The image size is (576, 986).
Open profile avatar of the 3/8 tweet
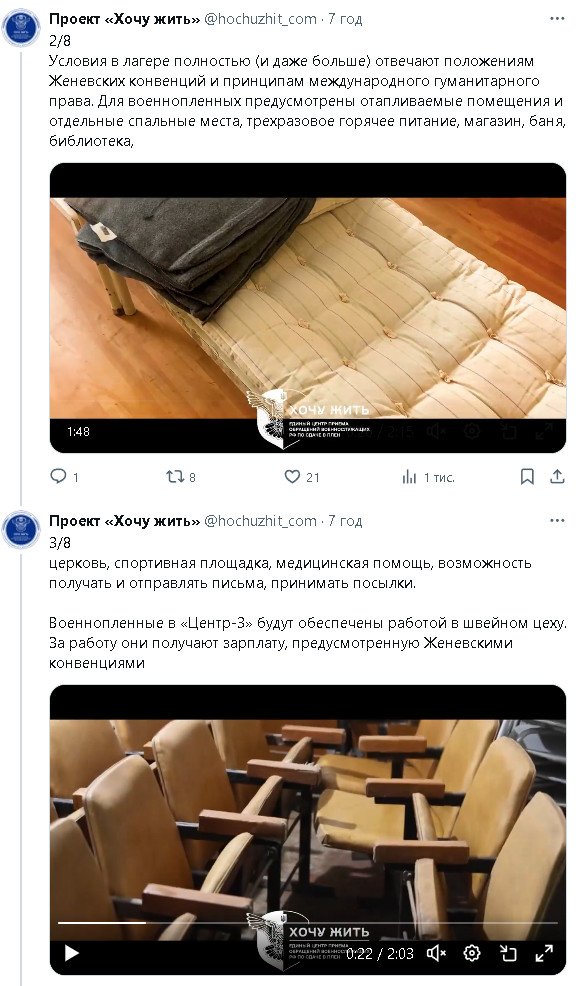(21, 530)
